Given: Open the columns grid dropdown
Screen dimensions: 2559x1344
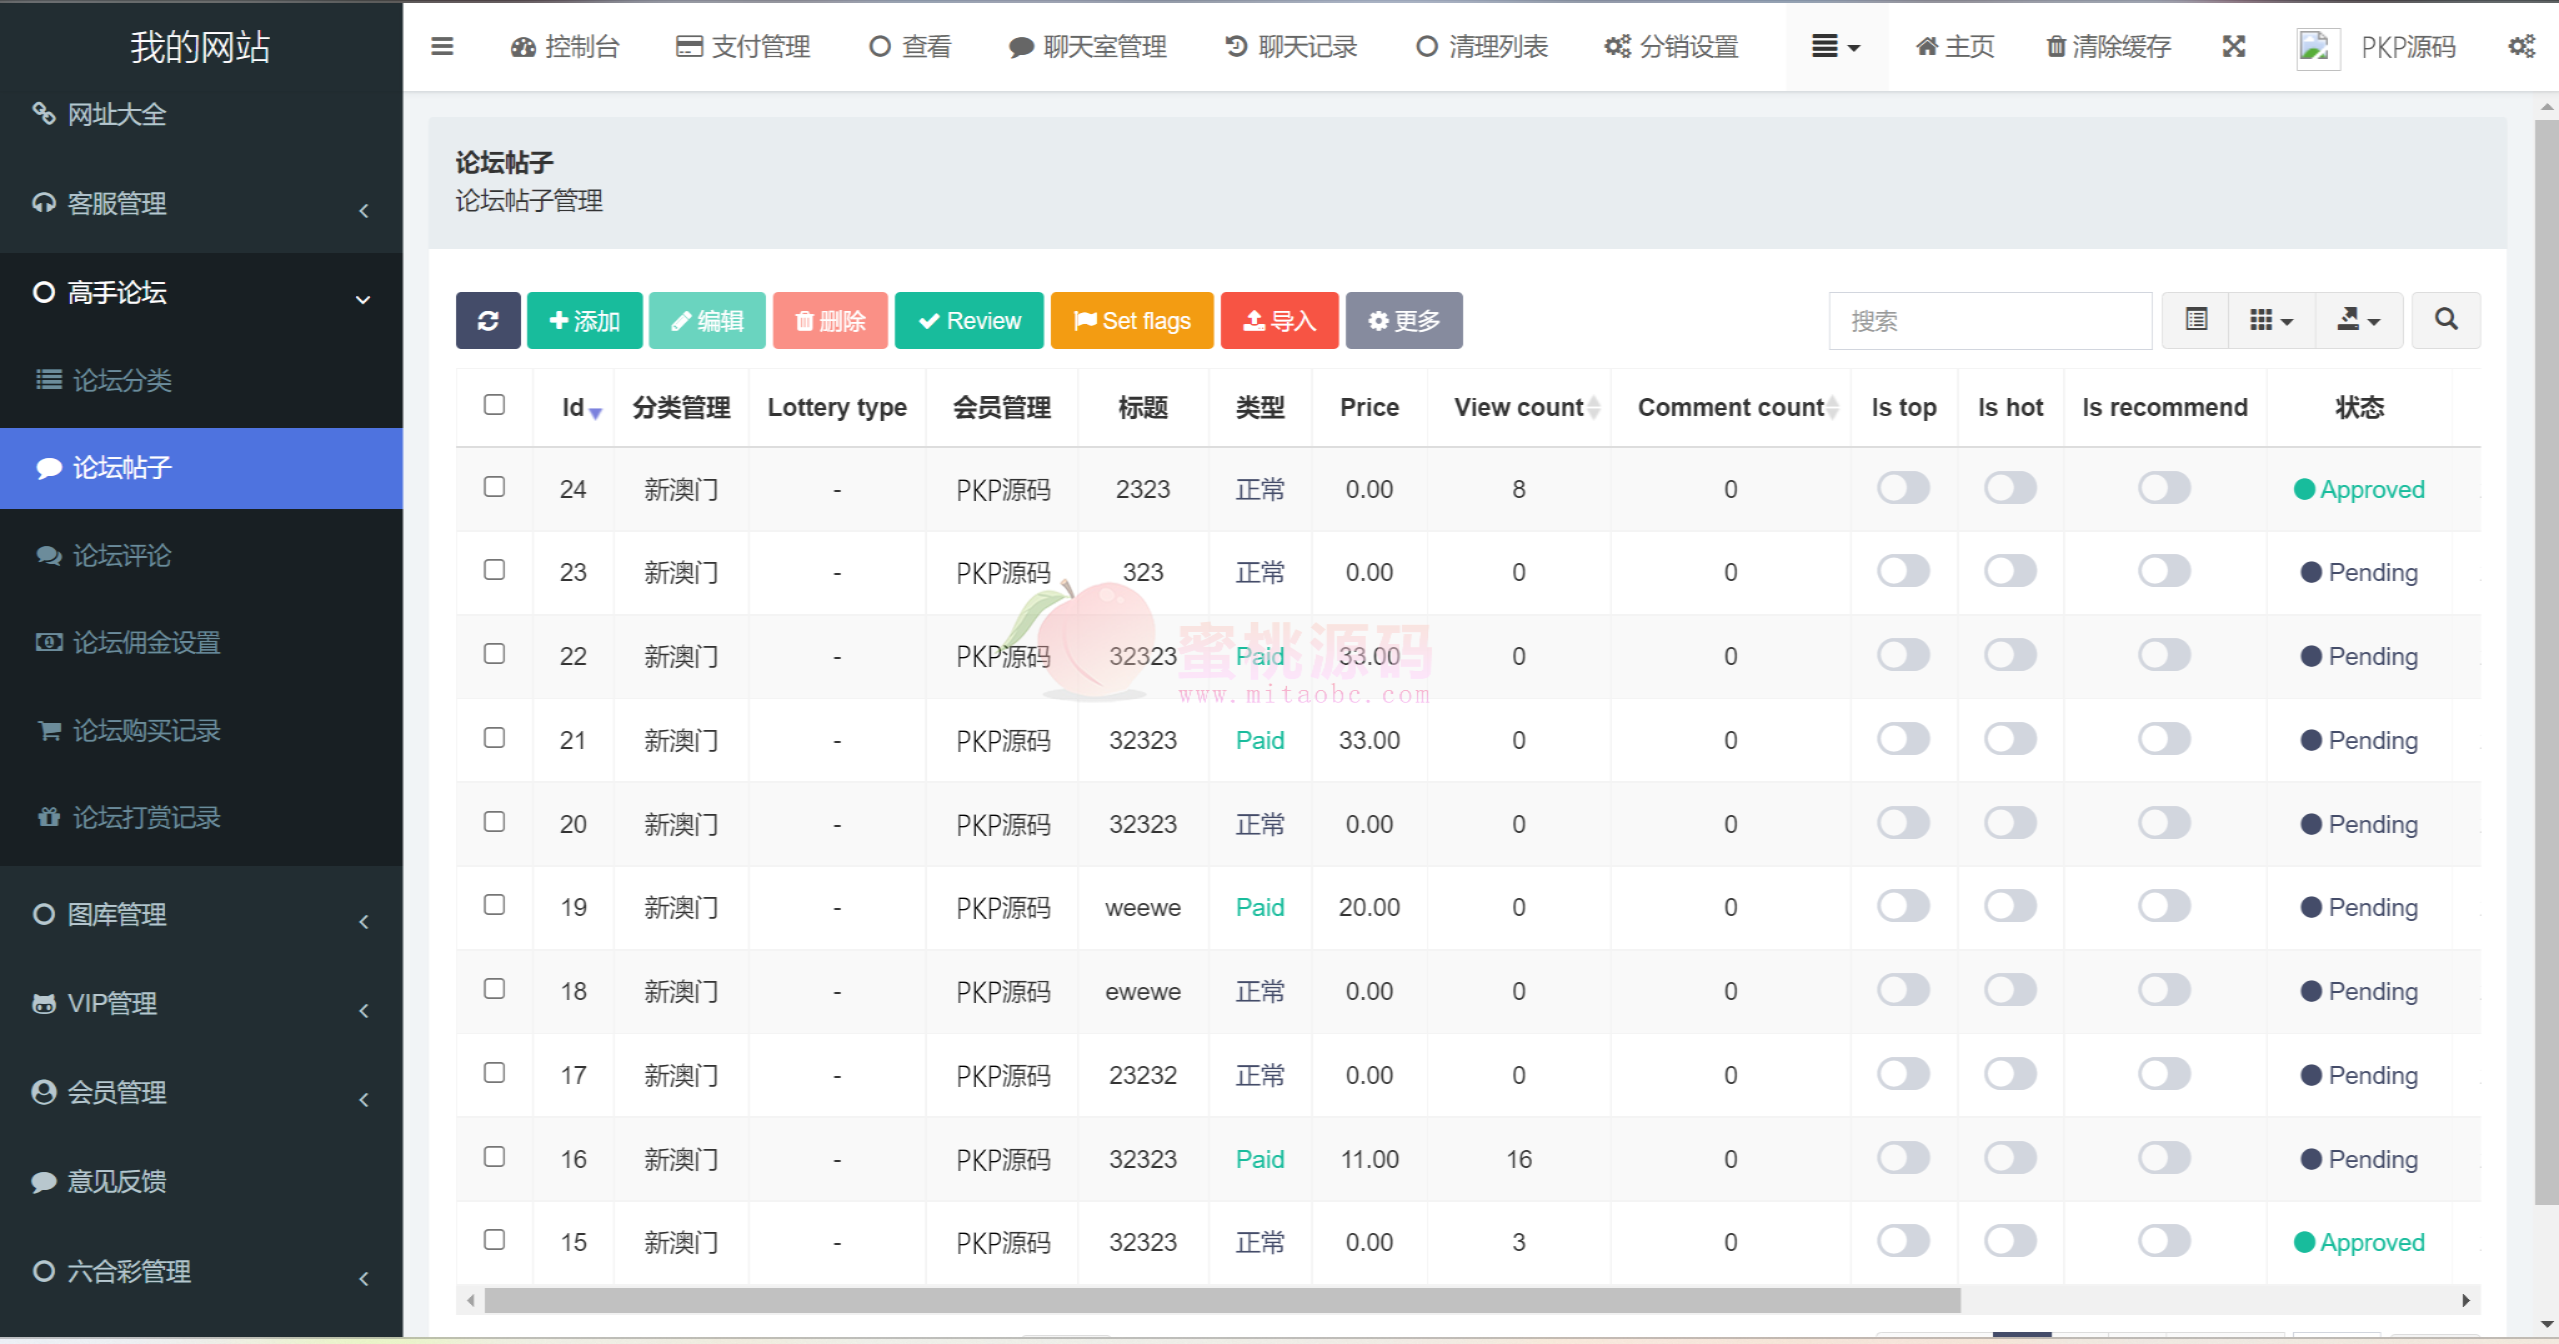Looking at the screenshot, I should pos(2270,320).
